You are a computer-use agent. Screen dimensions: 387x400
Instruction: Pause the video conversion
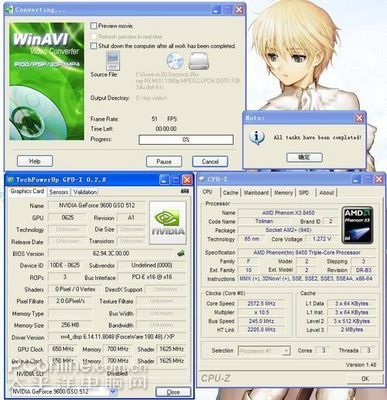click(x=164, y=162)
